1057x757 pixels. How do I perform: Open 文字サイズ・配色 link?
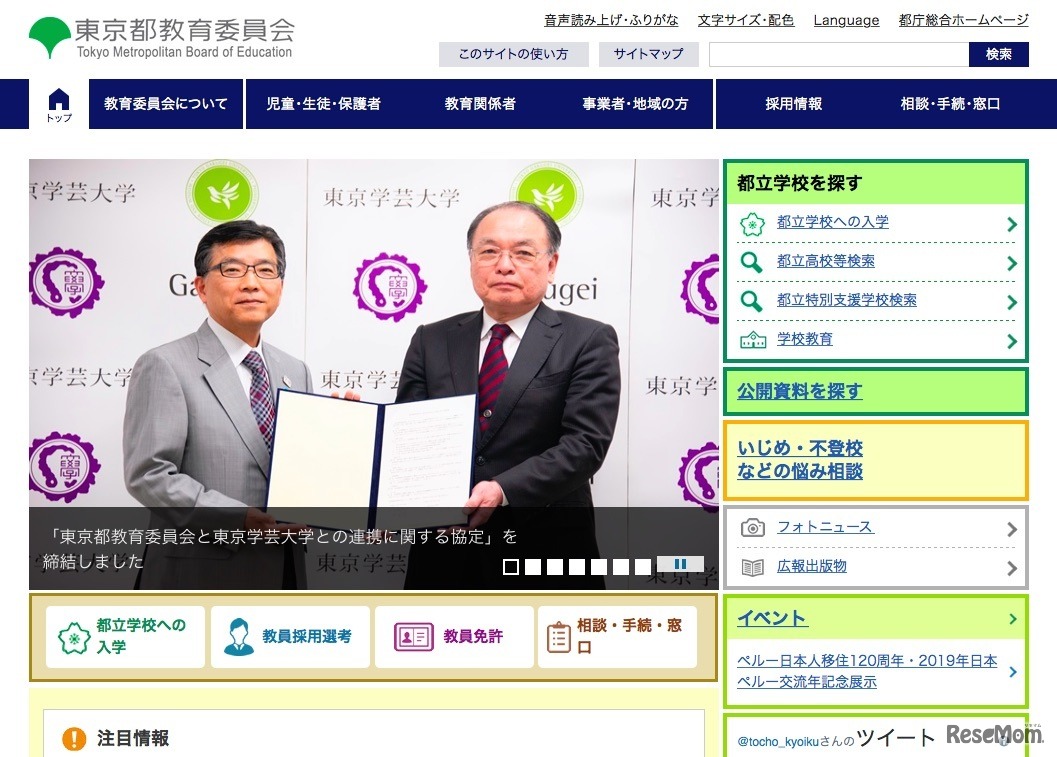[746, 20]
